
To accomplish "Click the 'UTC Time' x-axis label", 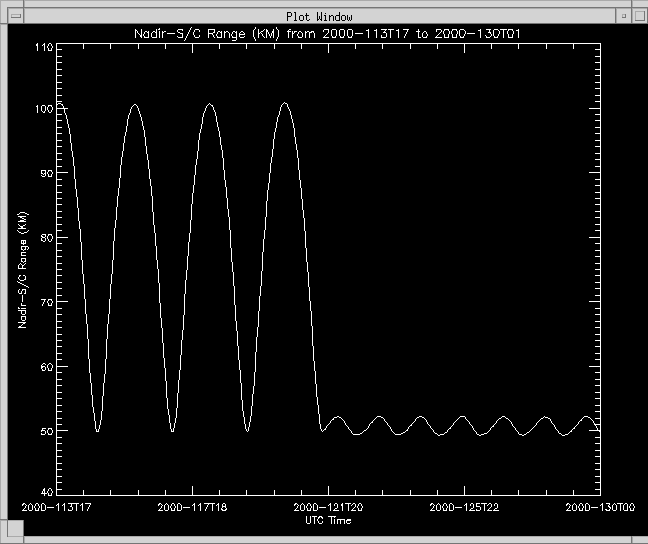I will point(327,520).
